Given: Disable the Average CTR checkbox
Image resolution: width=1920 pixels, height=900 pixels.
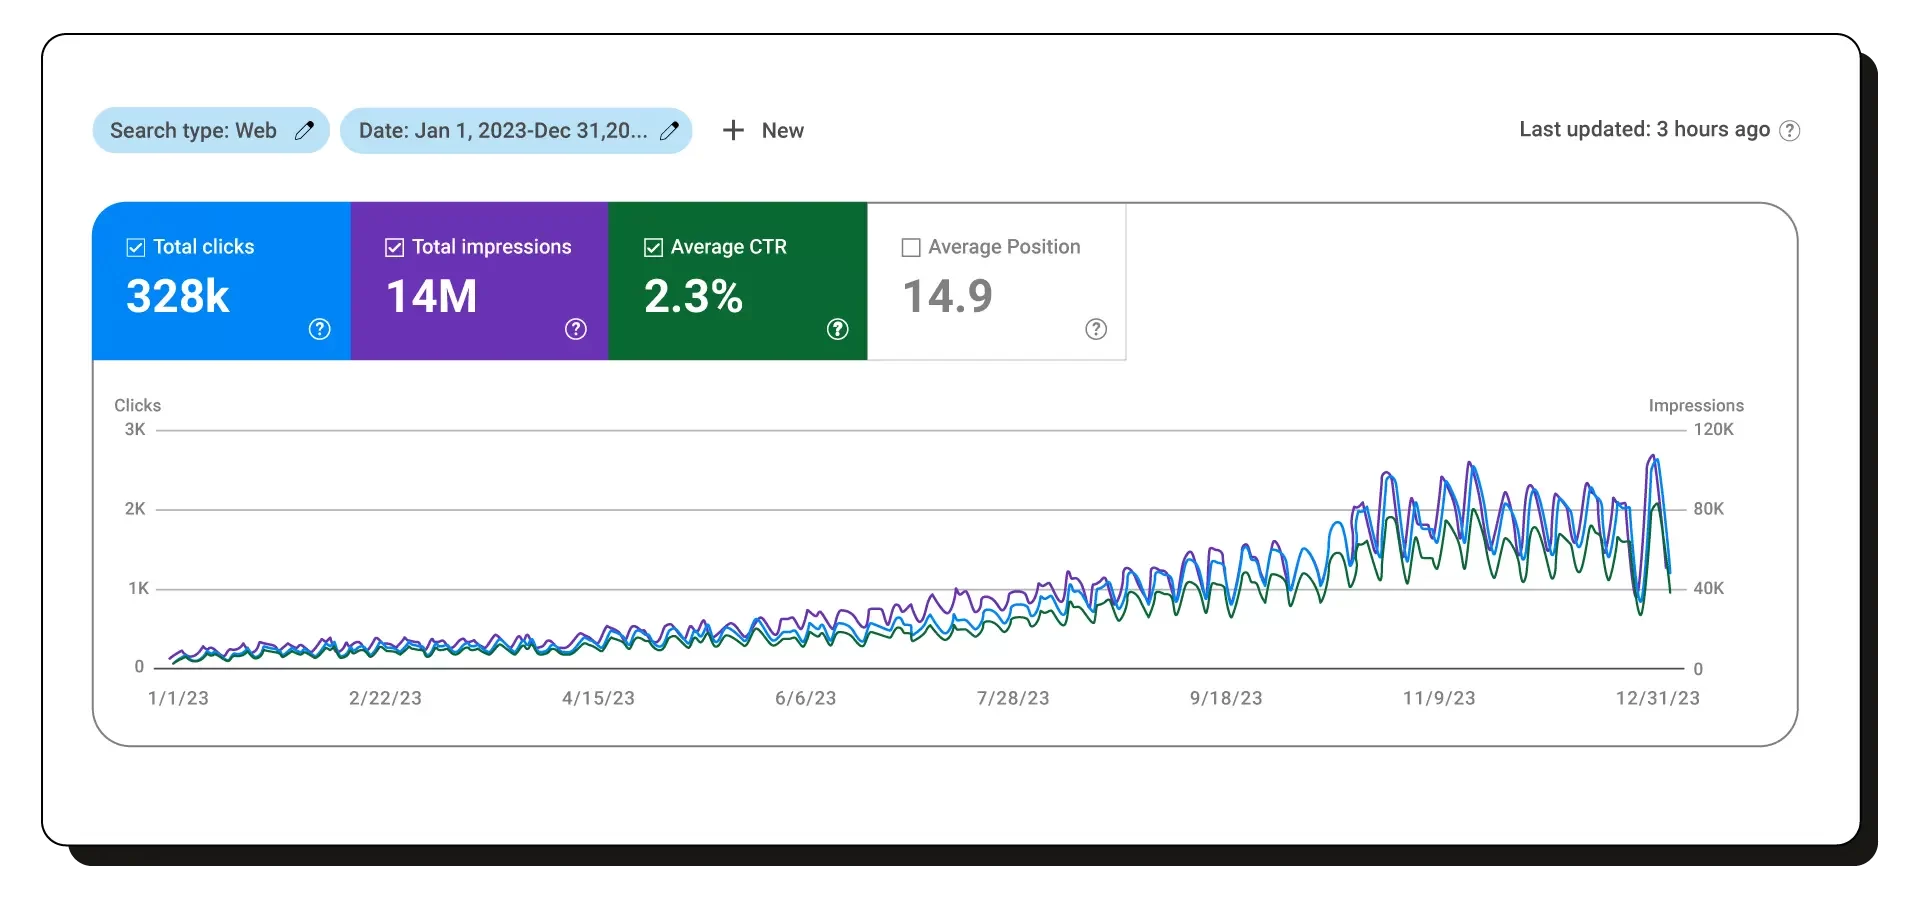Looking at the screenshot, I should [653, 247].
